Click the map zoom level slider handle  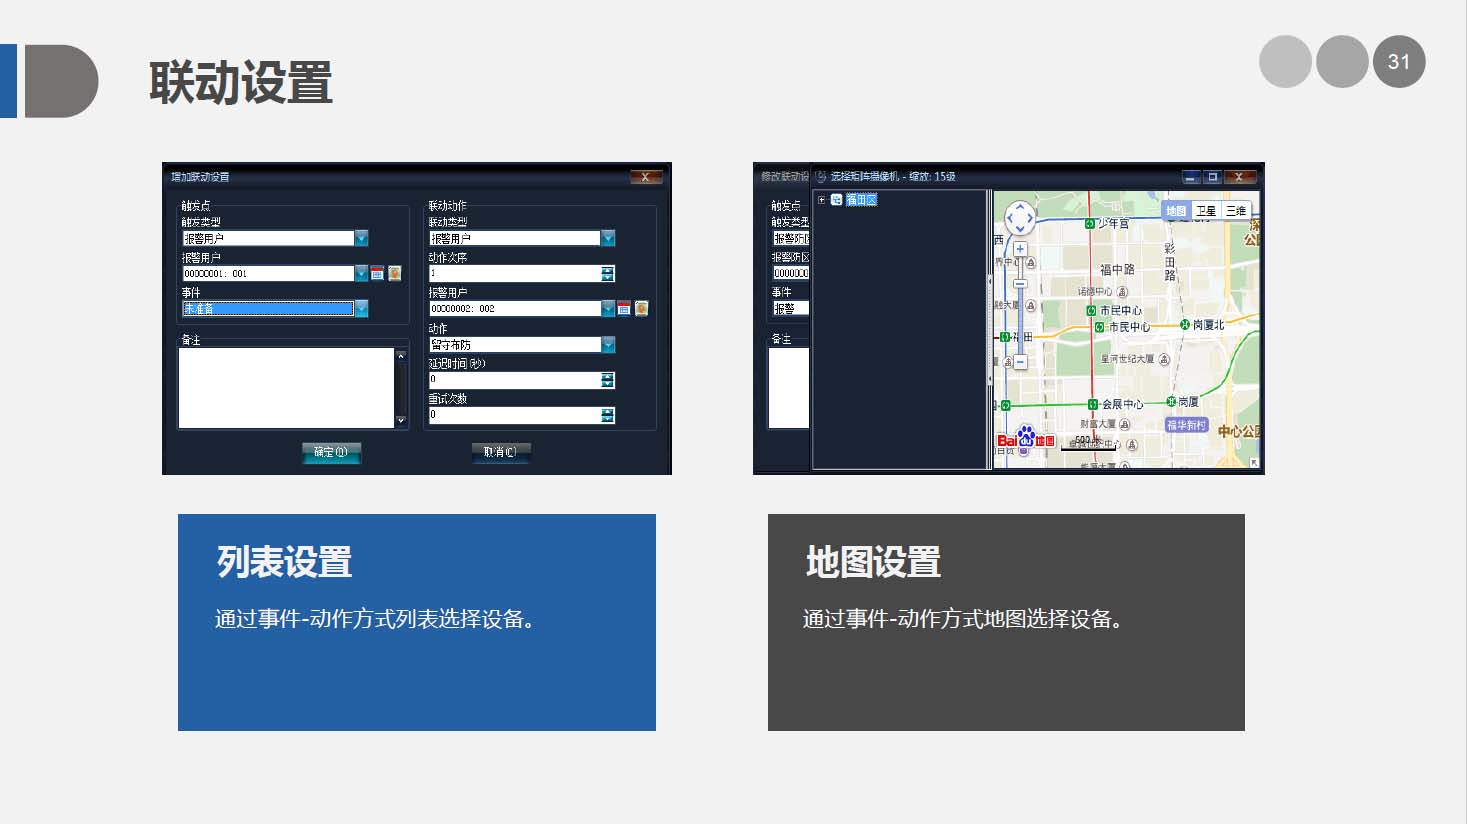(x=1020, y=283)
